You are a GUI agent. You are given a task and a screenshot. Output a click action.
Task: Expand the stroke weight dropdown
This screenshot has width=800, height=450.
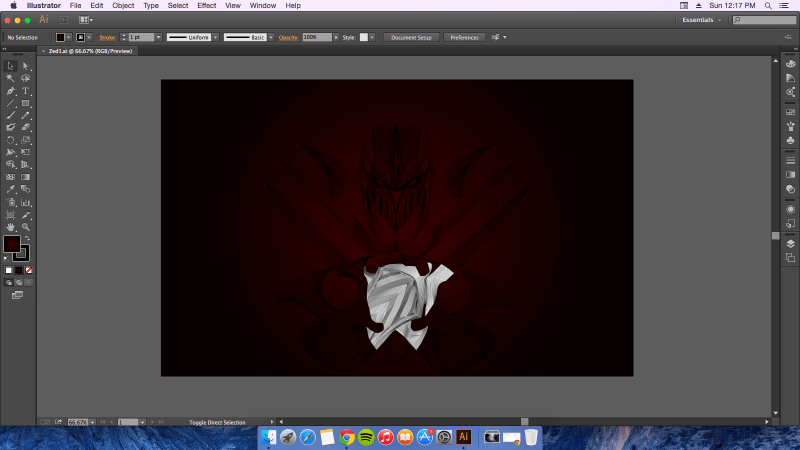[158, 37]
